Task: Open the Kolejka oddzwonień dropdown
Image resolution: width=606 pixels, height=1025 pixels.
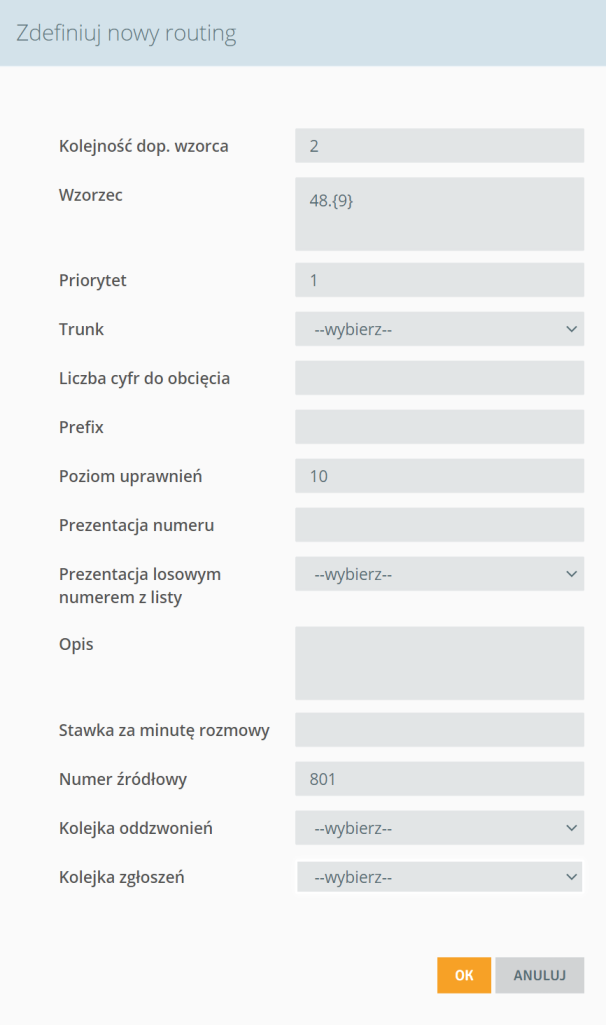Action: pos(439,828)
